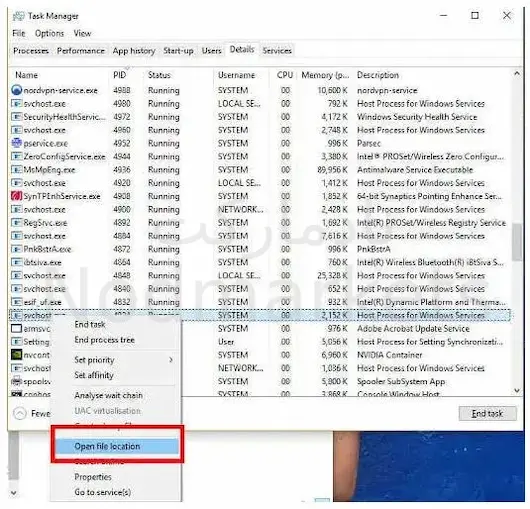Click 'Adobe Acrobat Update Service' description

click(x=413, y=328)
